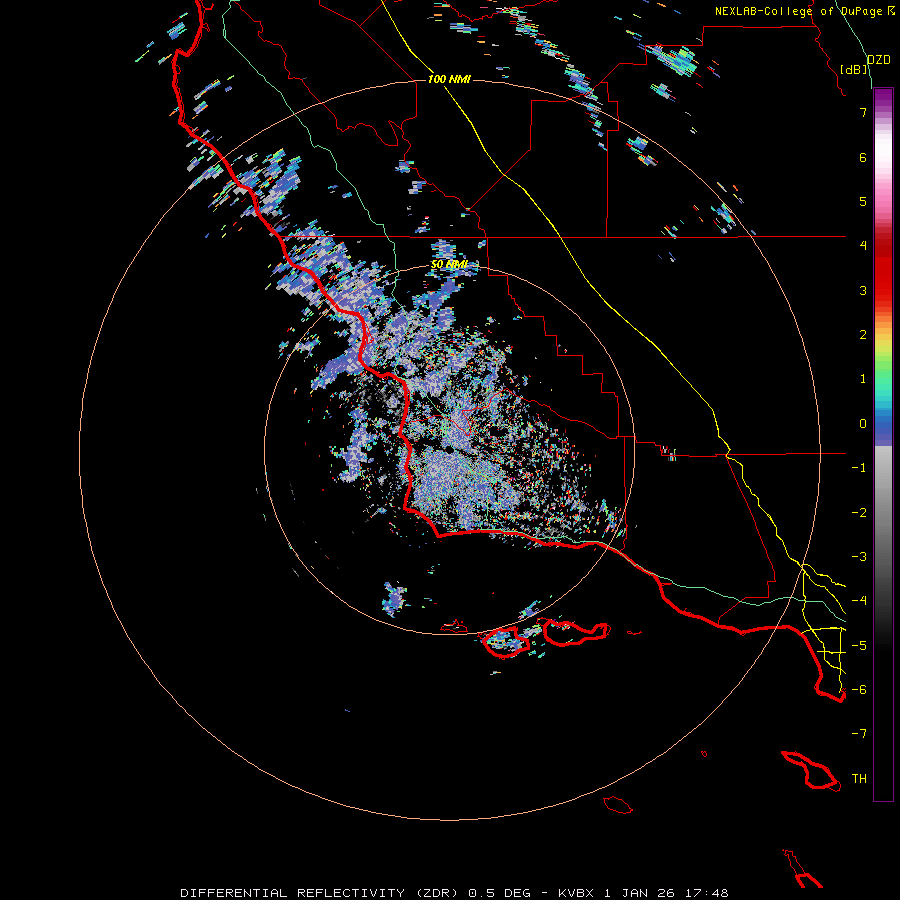Select the TH threshold label on the scale

pyautogui.click(x=859, y=778)
